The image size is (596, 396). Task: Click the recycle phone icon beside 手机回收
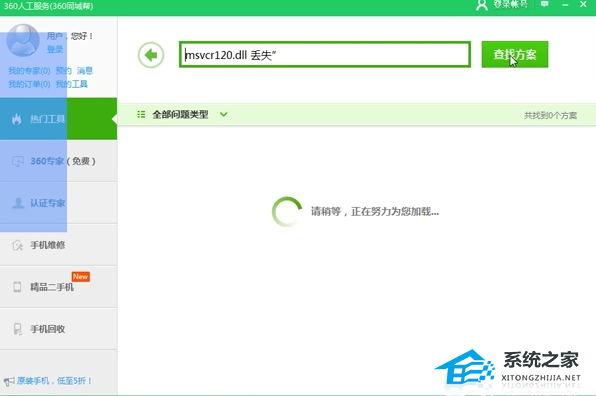pos(17,329)
